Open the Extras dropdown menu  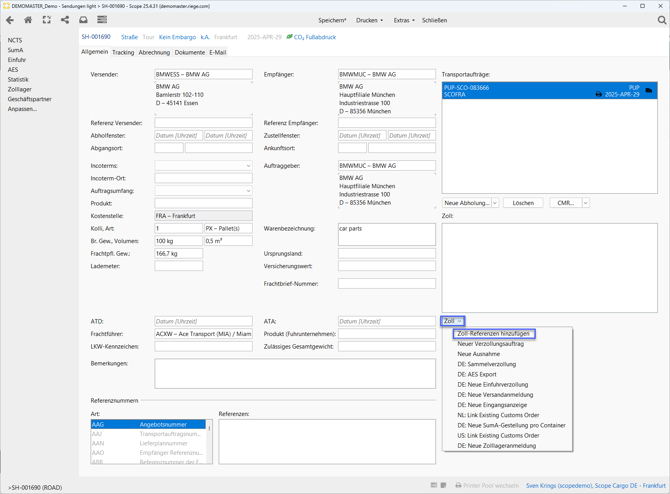click(x=404, y=20)
